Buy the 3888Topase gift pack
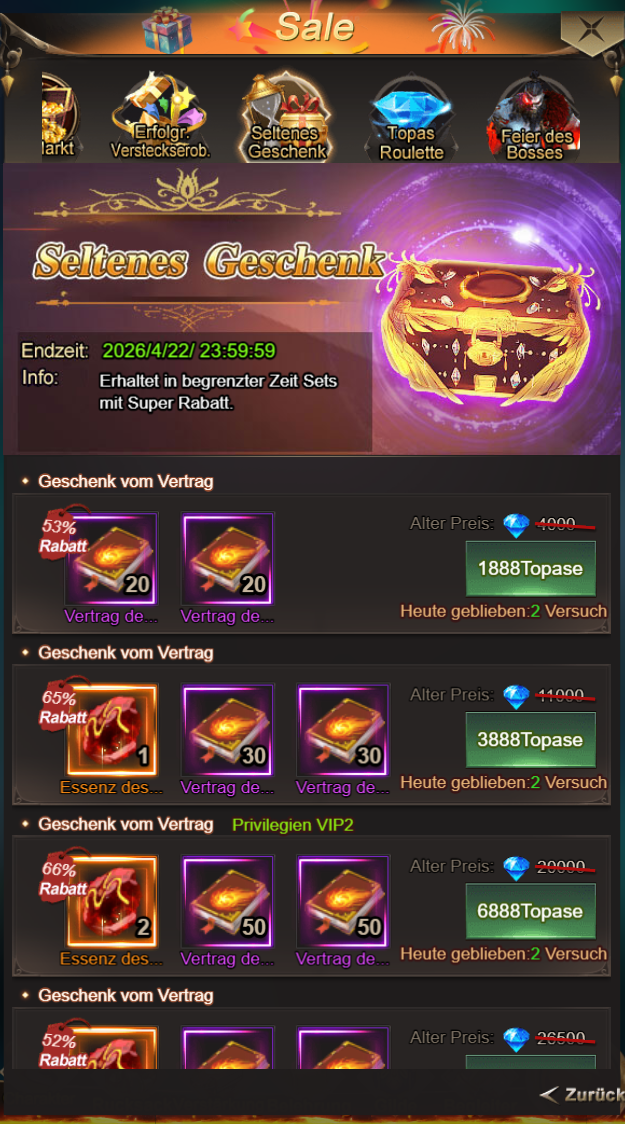This screenshot has height=1124, width=625. (530, 740)
